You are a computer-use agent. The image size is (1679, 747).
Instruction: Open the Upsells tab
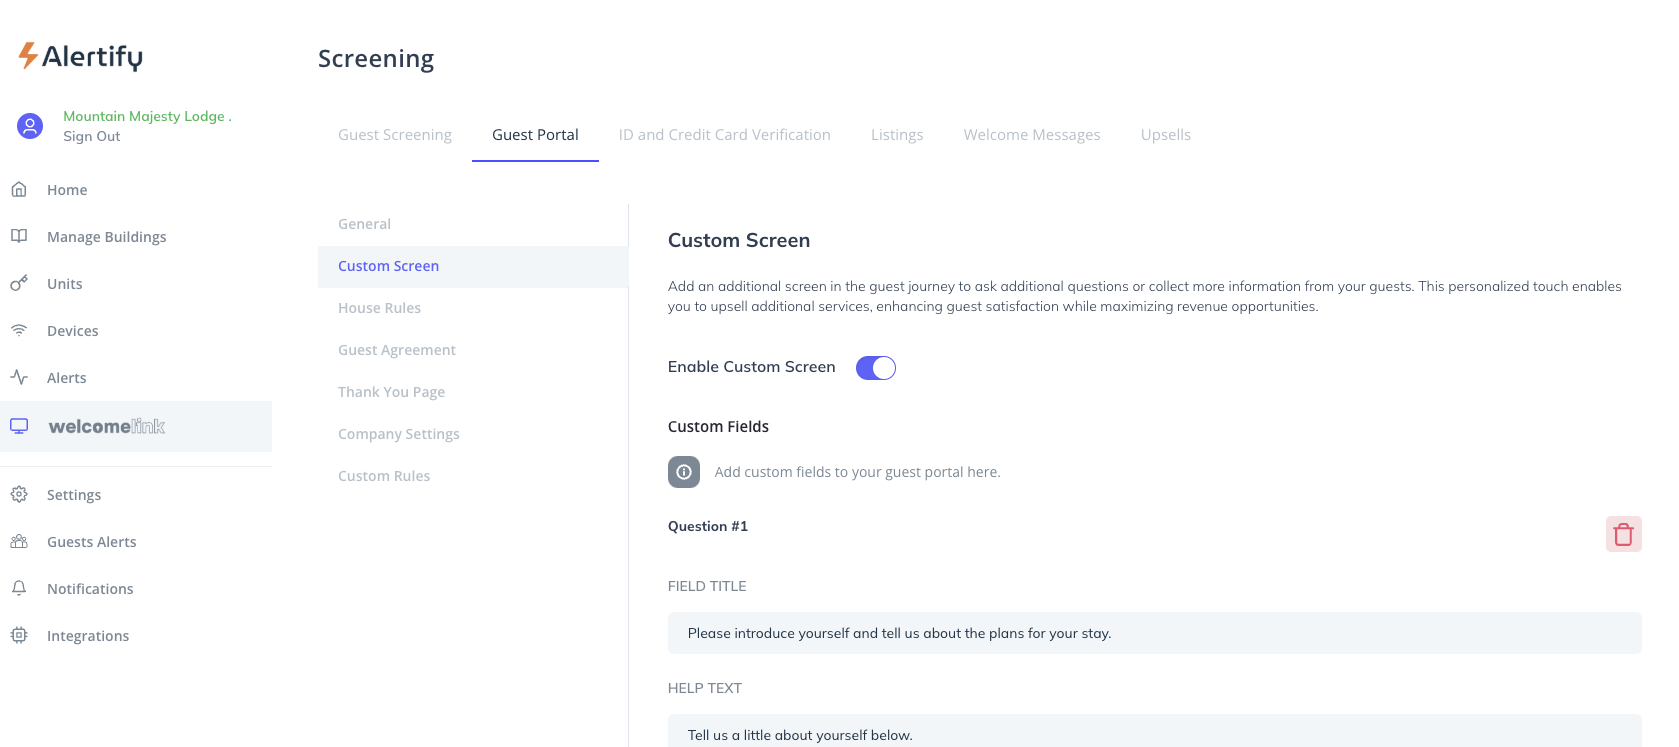coord(1165,135)
